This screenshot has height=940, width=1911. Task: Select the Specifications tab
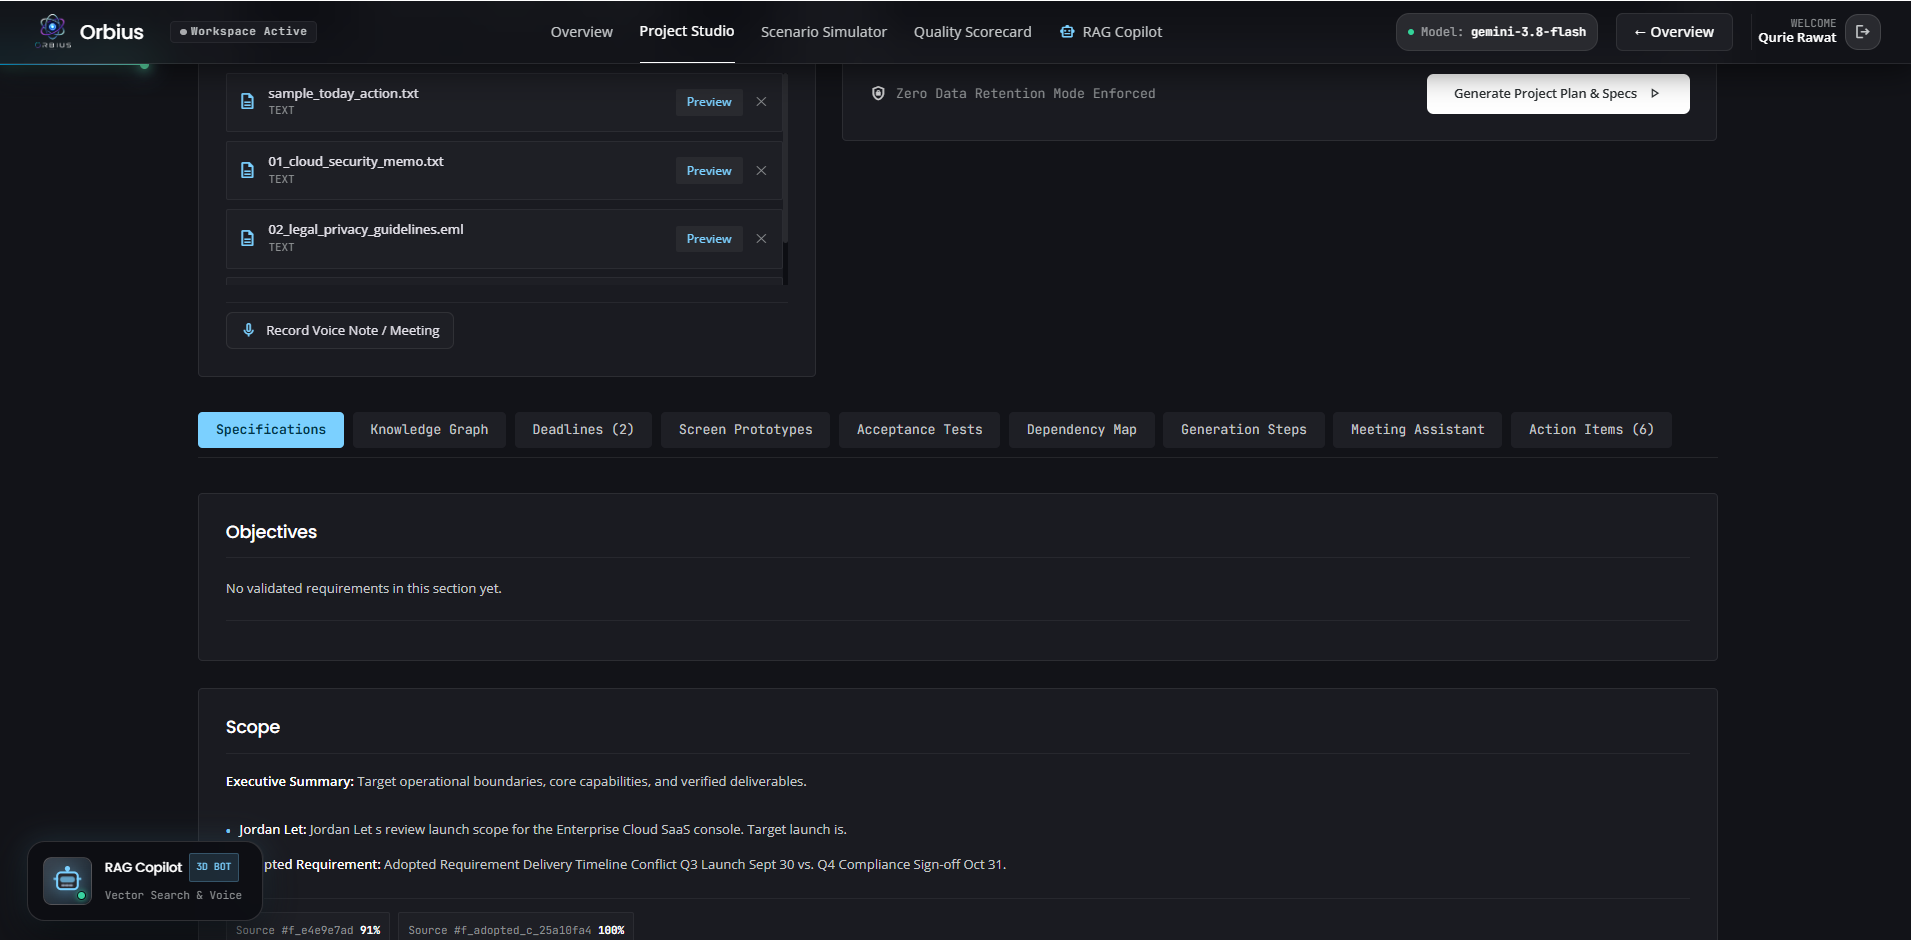pyautogui.click(x=271, y=430)
